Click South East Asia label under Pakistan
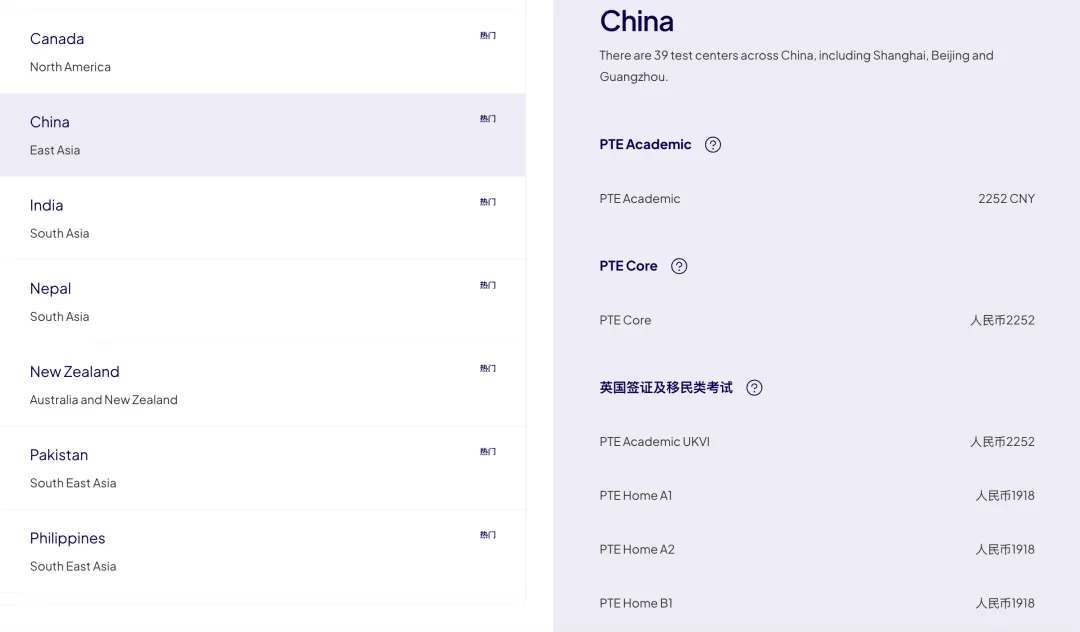The image size is (1080, 632). click(73, 483)
